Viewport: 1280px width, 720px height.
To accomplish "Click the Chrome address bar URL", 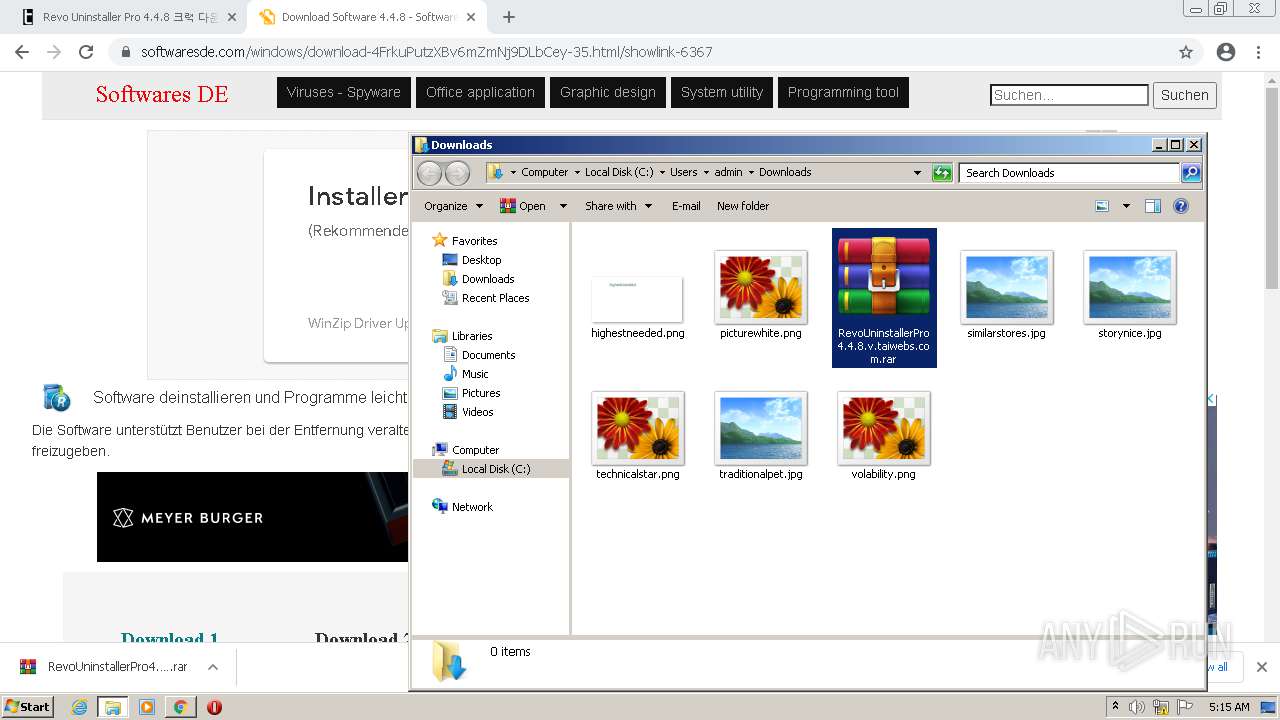I will [x=426, y=52].
